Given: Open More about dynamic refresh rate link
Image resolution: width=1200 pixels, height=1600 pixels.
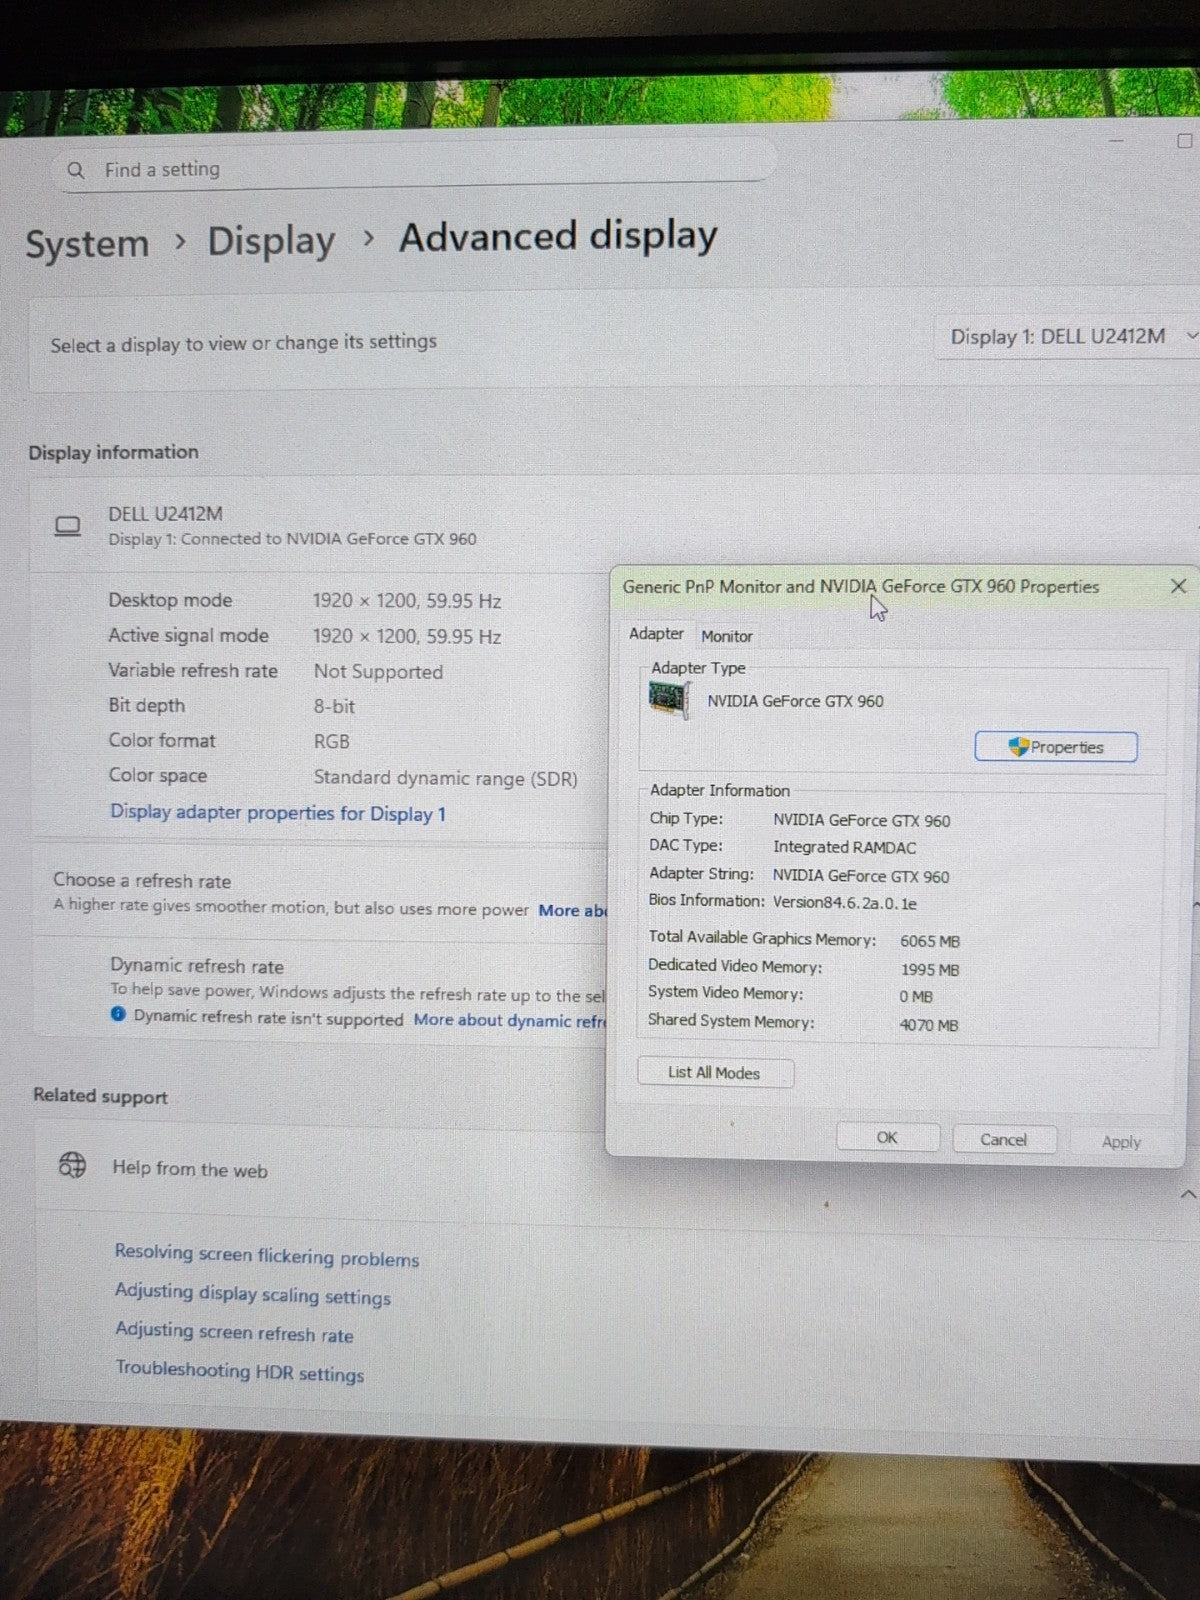Looking at the screenshot, I should tap(509, 1020).
